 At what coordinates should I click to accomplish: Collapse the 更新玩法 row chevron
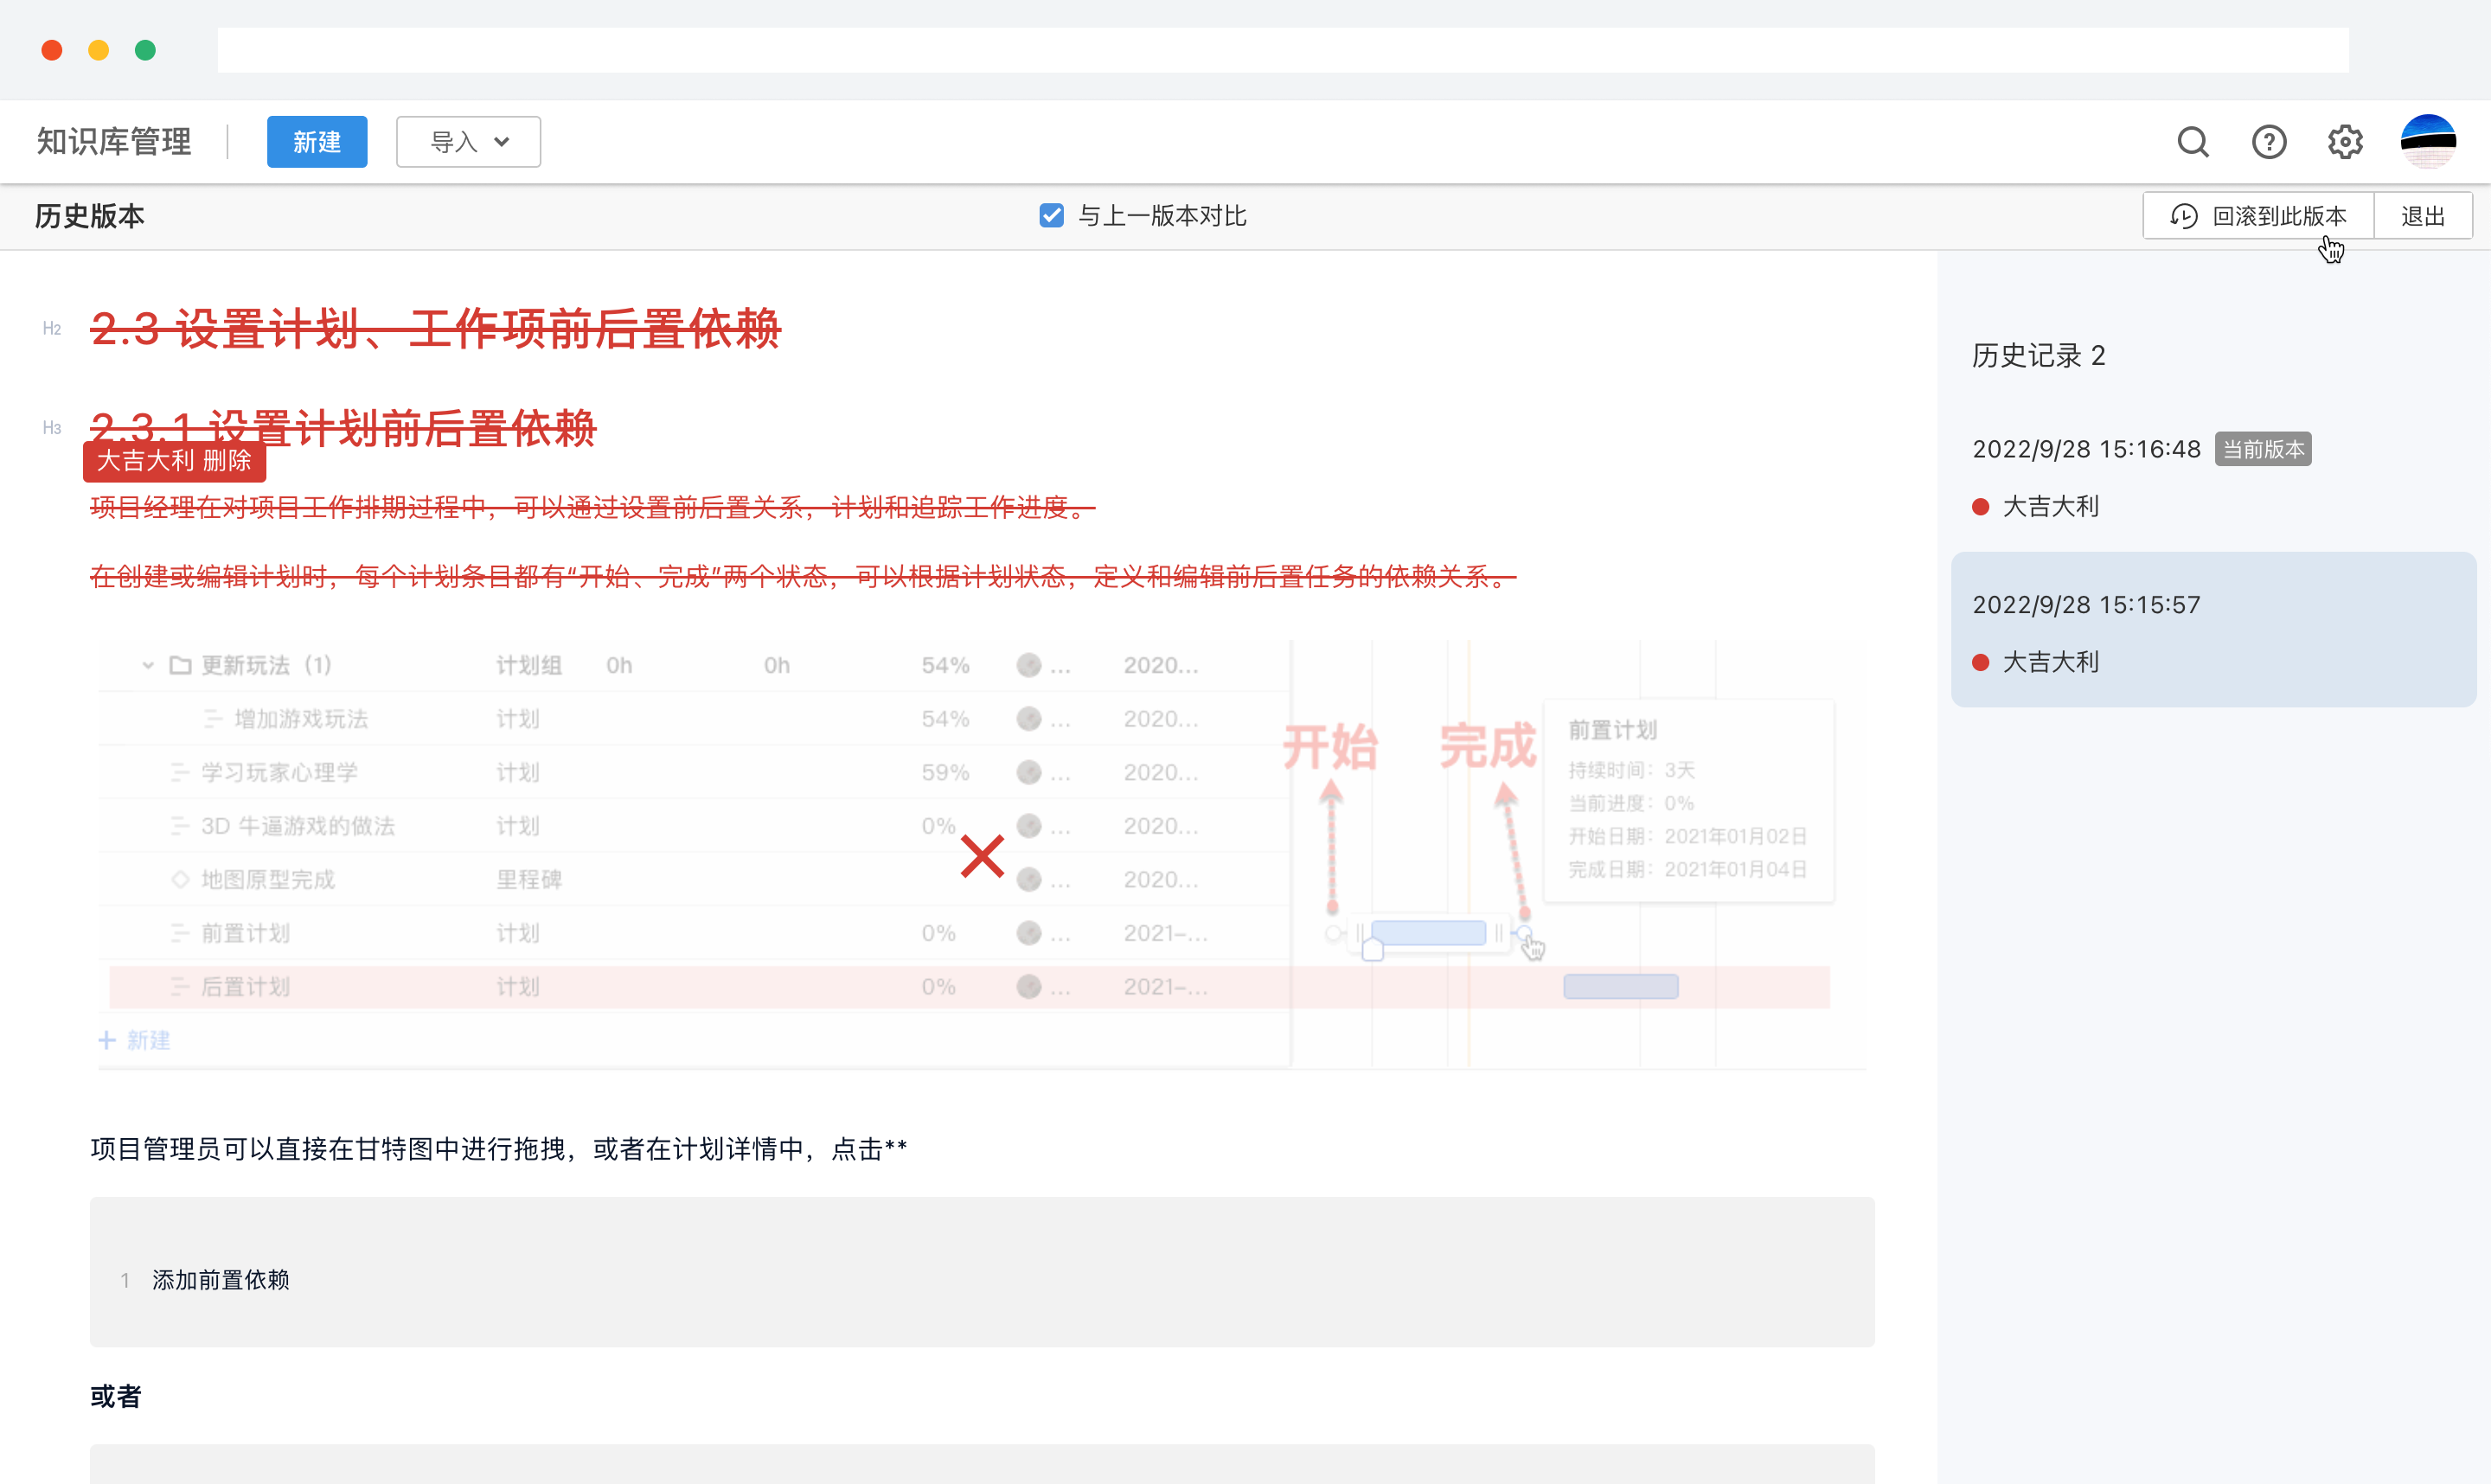pyautogui.click(x=148, y=664)
